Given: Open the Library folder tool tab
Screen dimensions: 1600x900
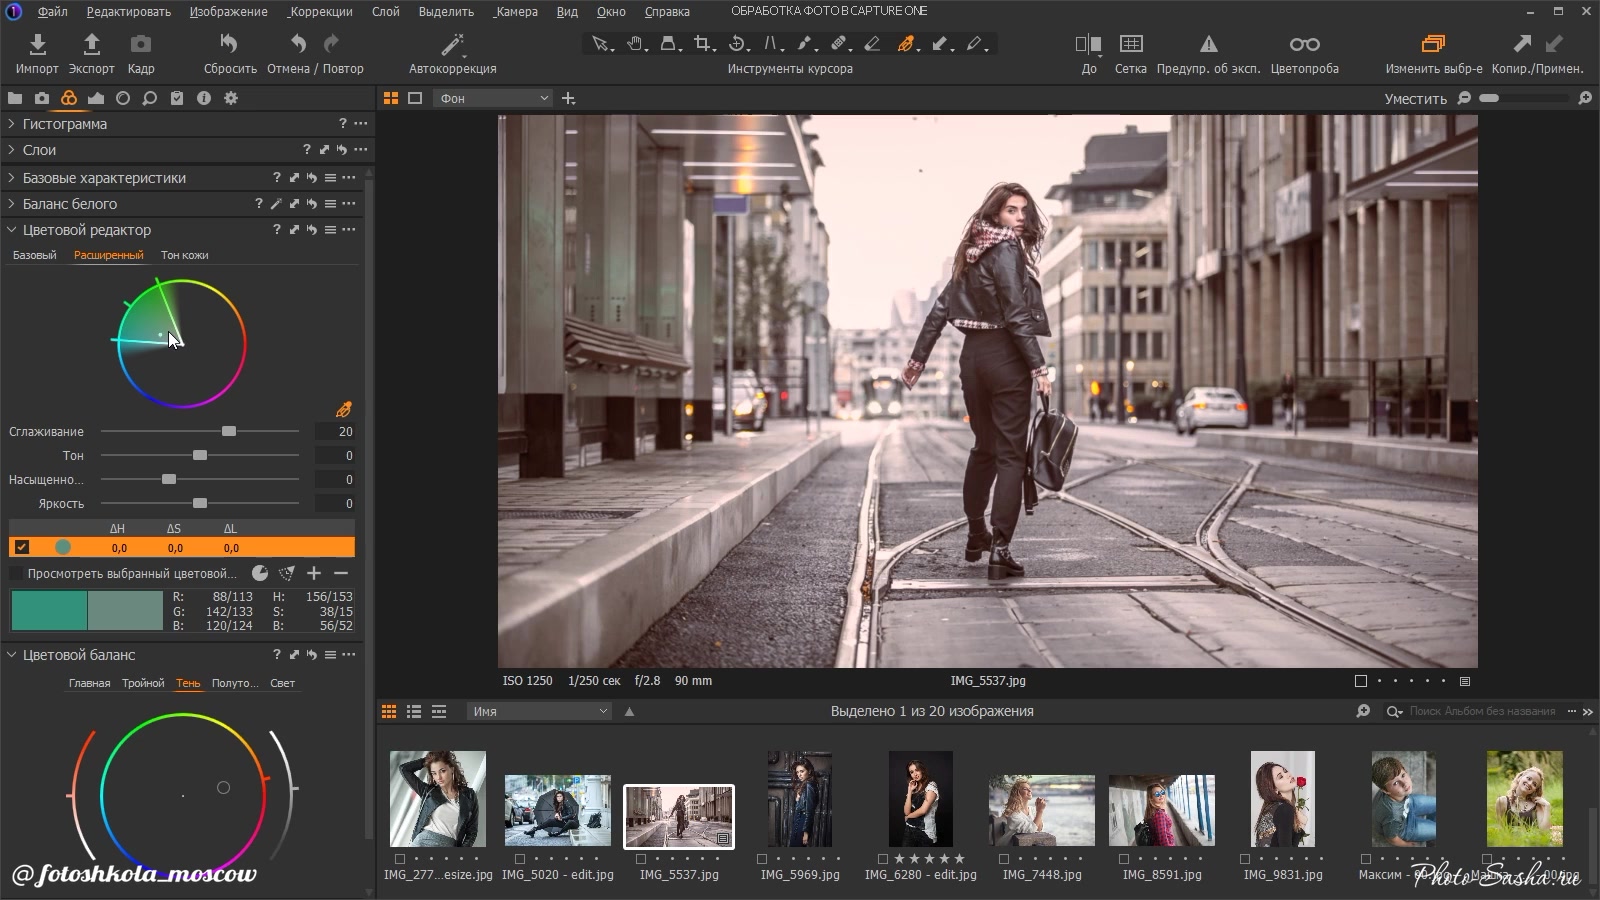Looking at the screenshot, I should (x=15, y=98).
